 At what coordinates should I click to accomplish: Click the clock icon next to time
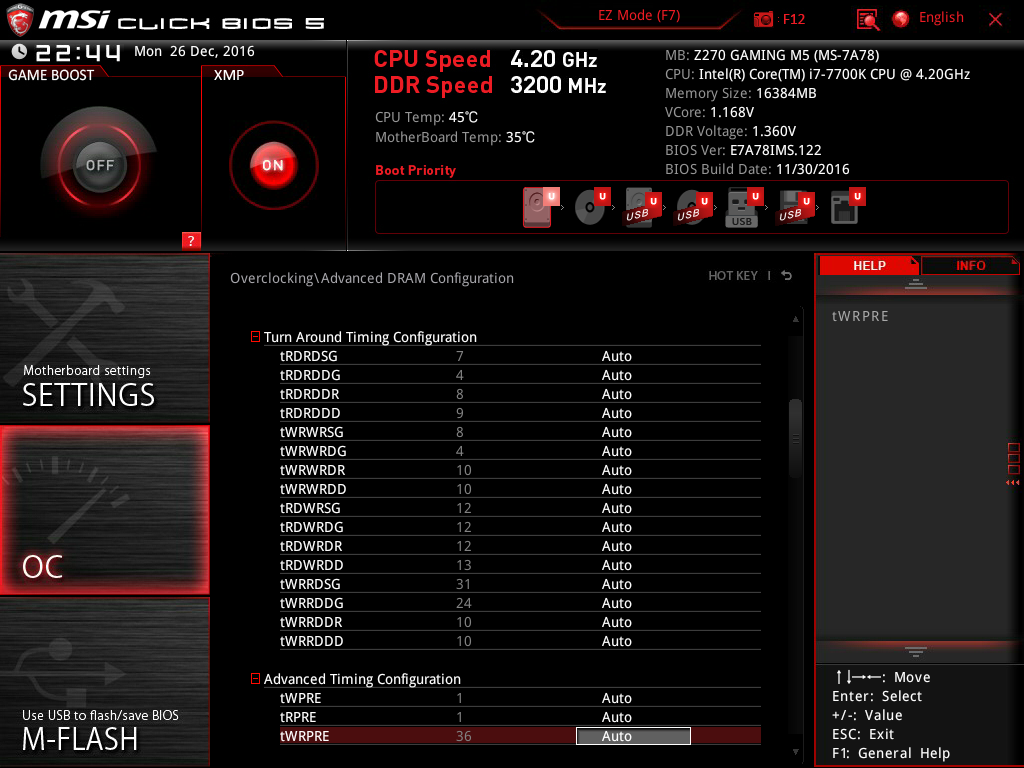pos(20,51)
